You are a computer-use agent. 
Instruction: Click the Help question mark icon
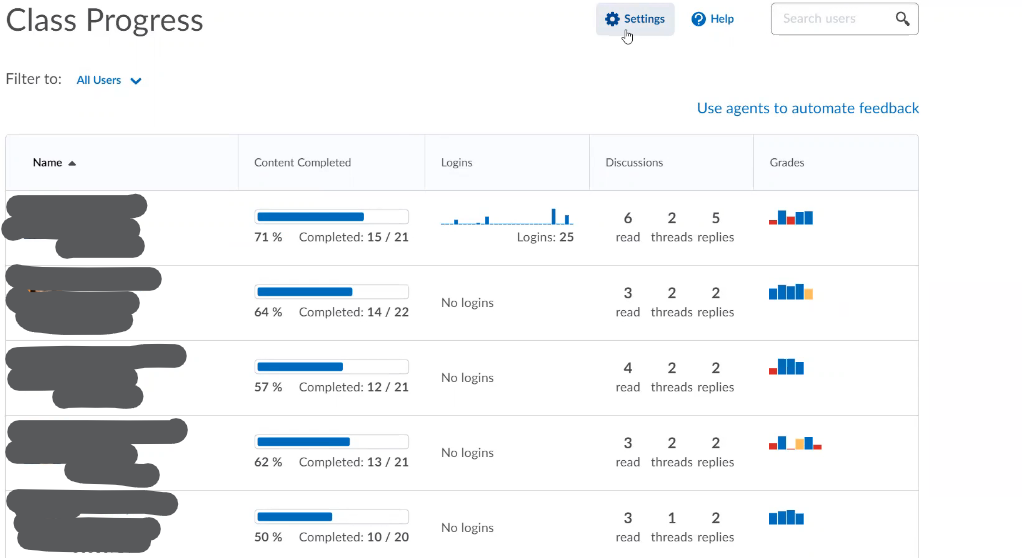point(699,19)
